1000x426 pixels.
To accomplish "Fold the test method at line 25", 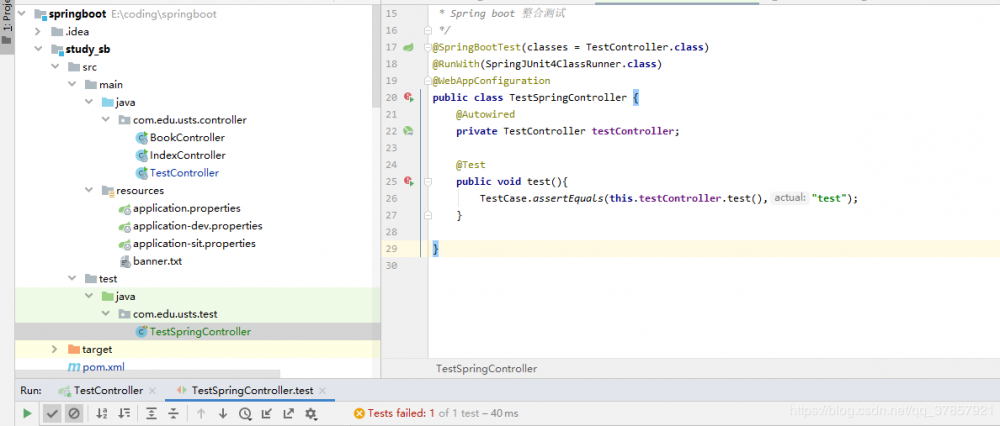I will [427, 182].
